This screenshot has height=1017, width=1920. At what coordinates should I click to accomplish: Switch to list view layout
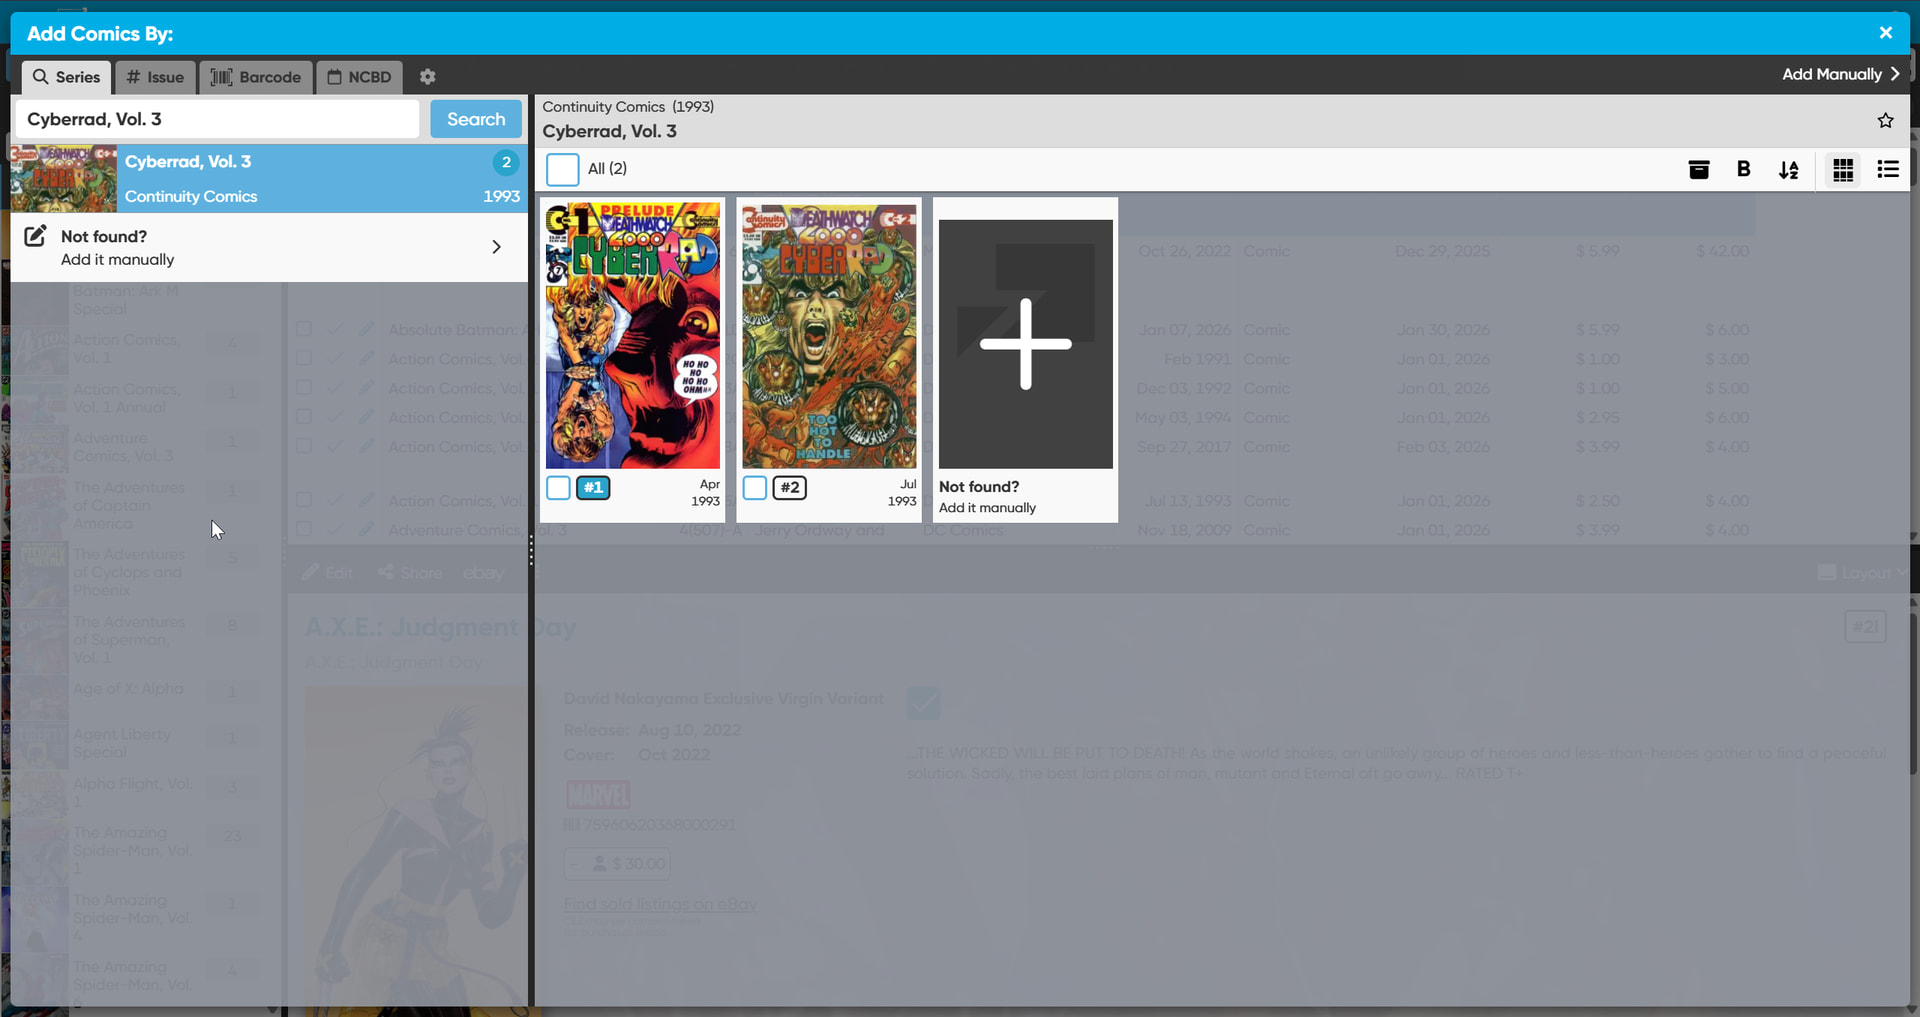[1887, 170]
